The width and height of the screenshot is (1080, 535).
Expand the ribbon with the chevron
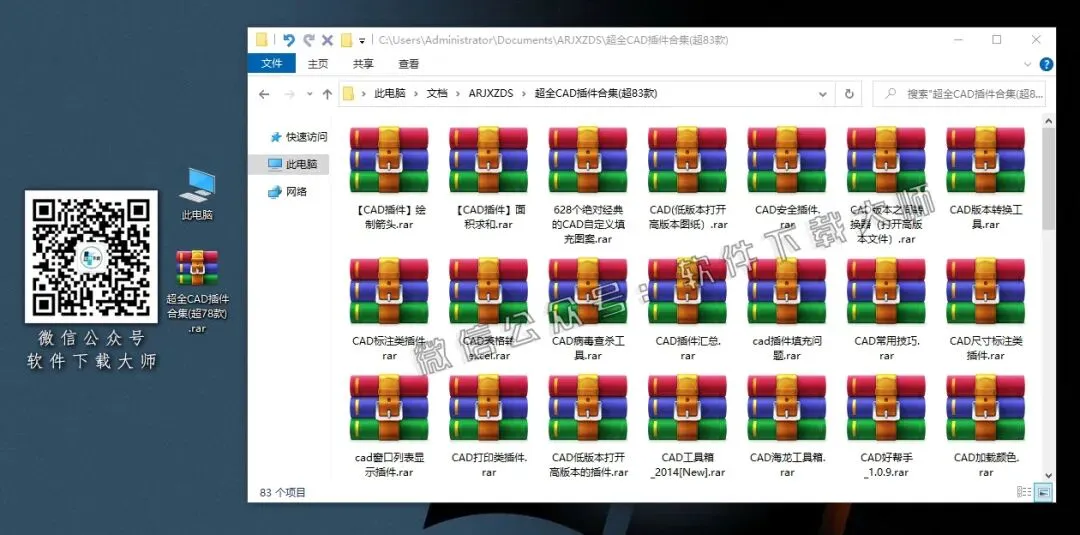(1028, 64)
